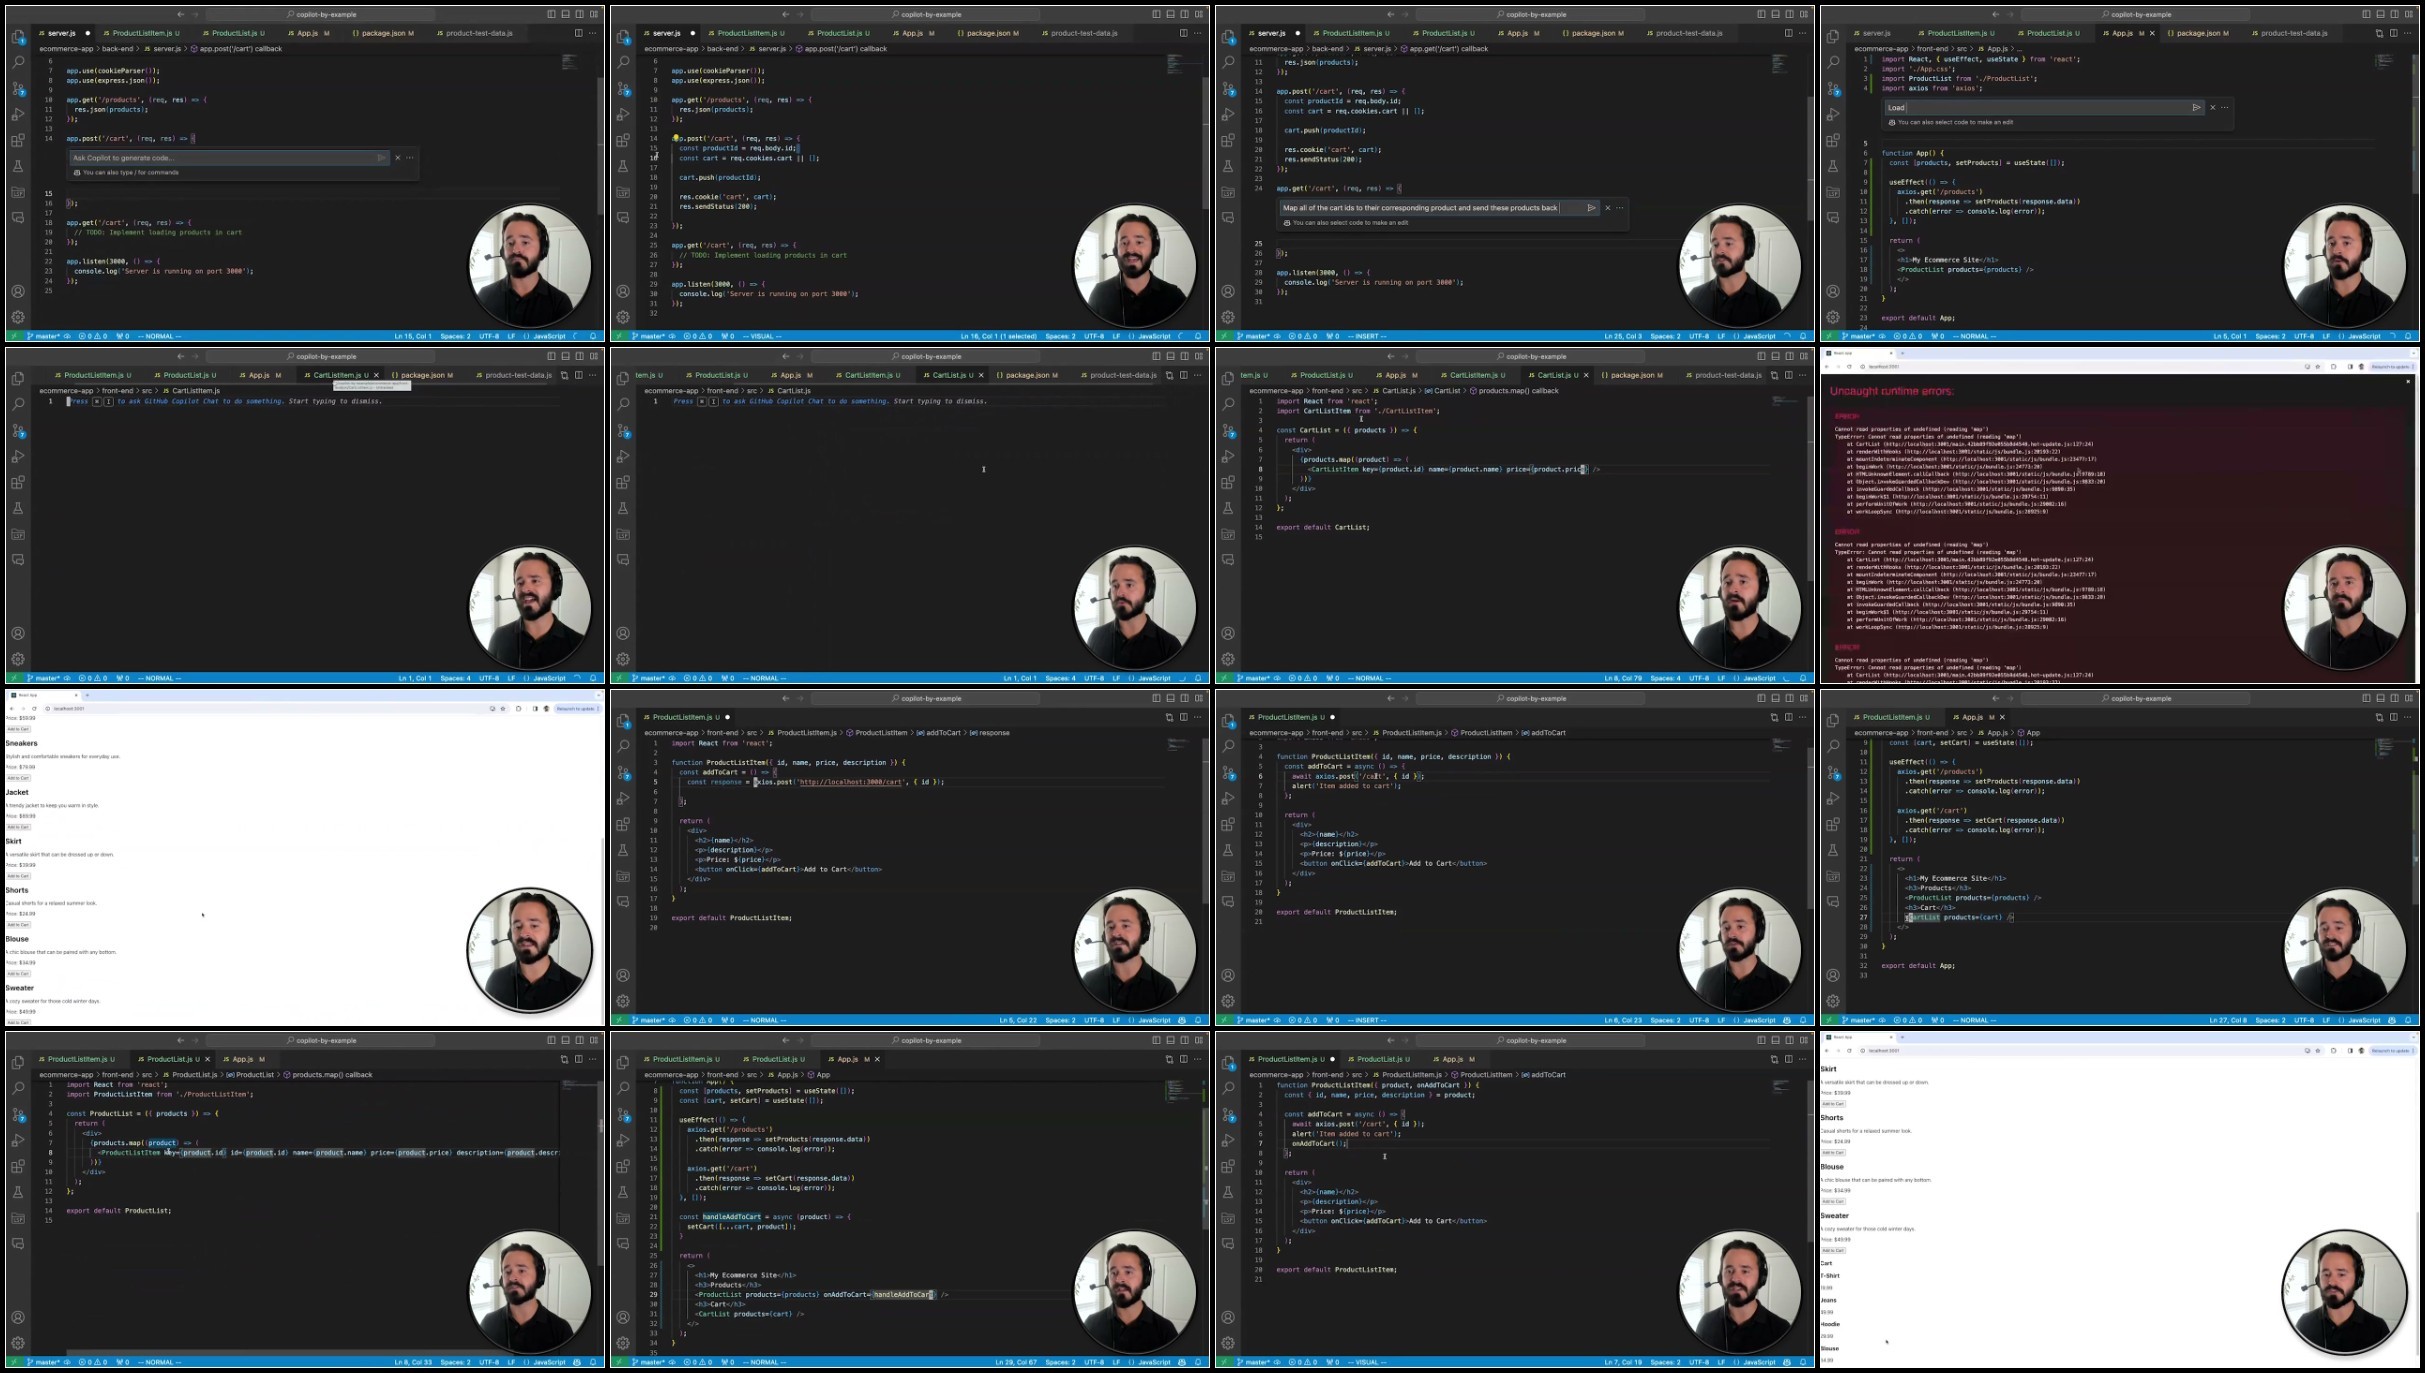Image resolution: width=2425 pixels, height=1373 pixels.
Task: Click yellow lightbulb beside app.post line 14
Action: [675, 138]
